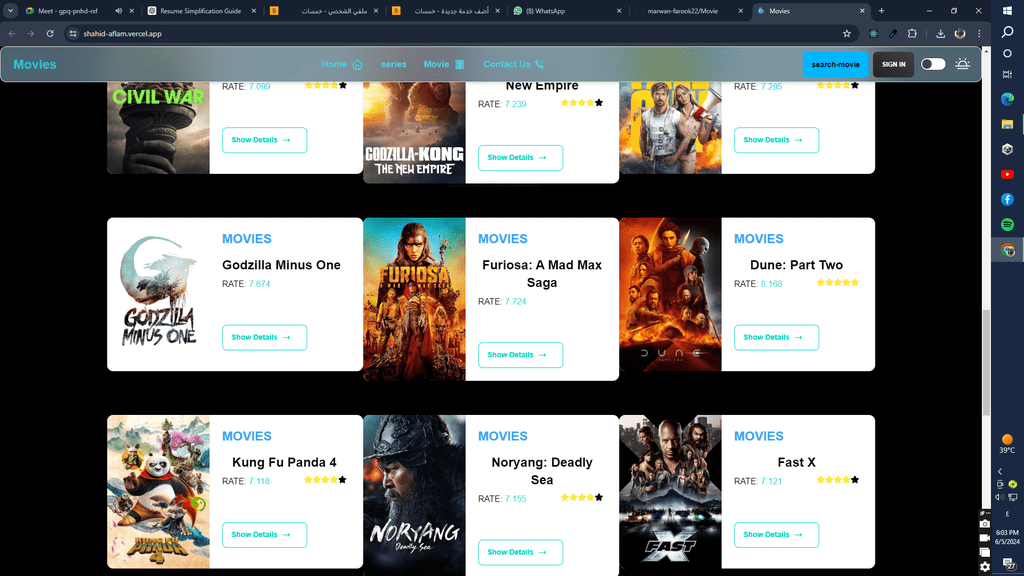The image size is (1024, 576).
Task: Switch to the Resume Simplification Guide tab
Action: tap(201, 11)
